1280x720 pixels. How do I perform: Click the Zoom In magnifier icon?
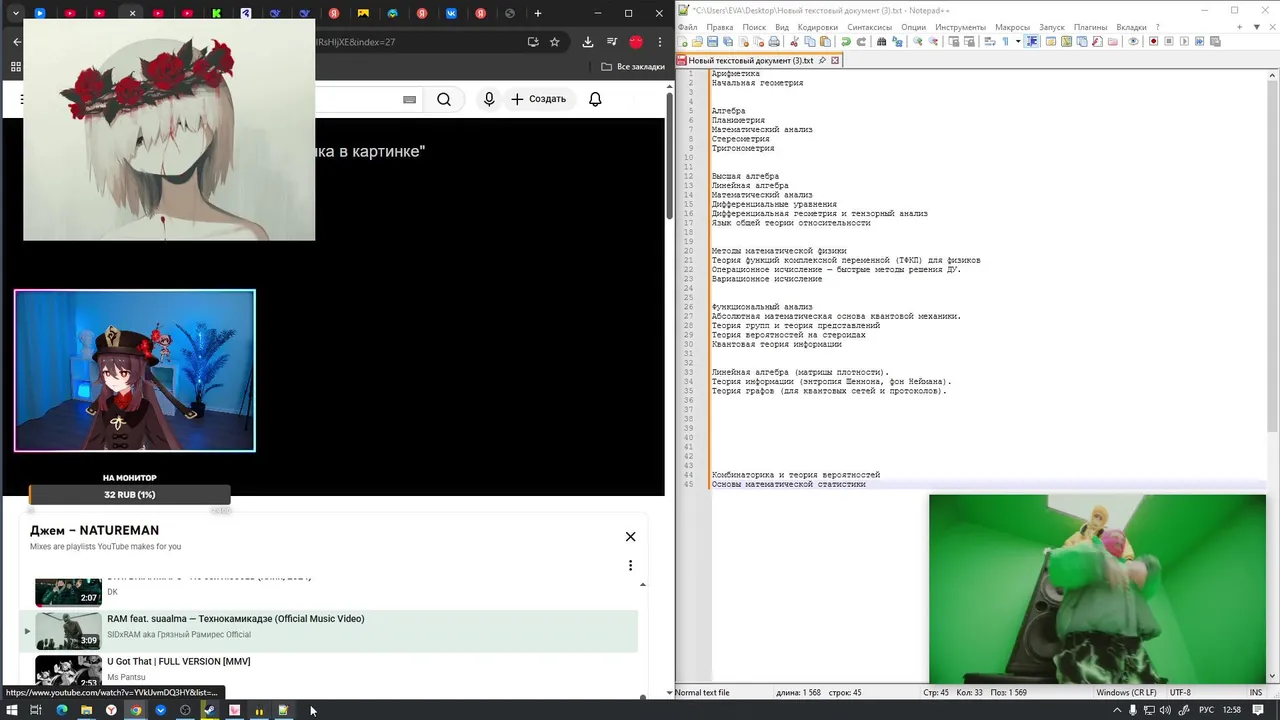[918, 41]
